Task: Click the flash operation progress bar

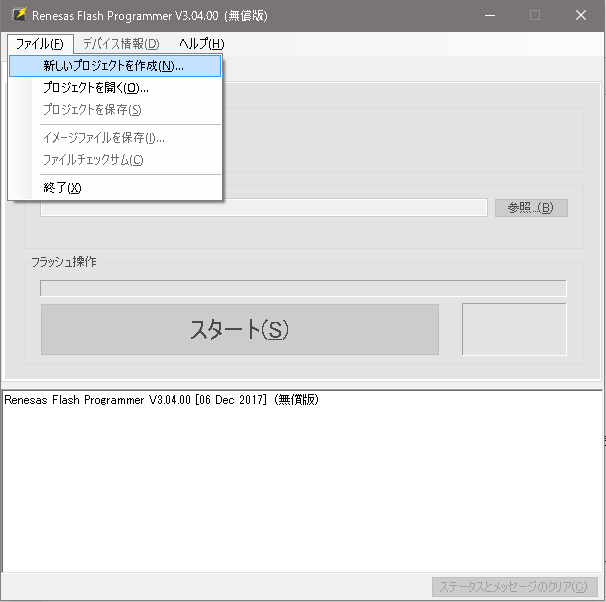Action: [x=303, y=288]
